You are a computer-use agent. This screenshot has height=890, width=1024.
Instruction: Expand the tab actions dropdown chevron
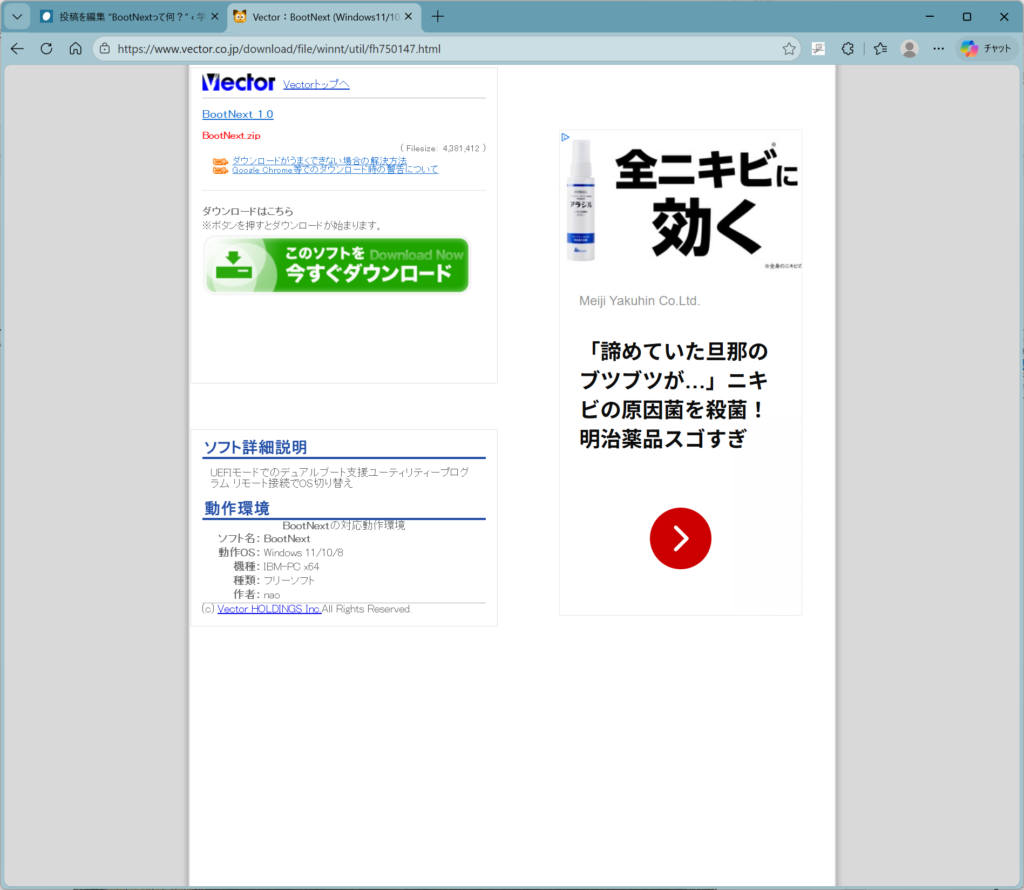click(x=16, y=16)
